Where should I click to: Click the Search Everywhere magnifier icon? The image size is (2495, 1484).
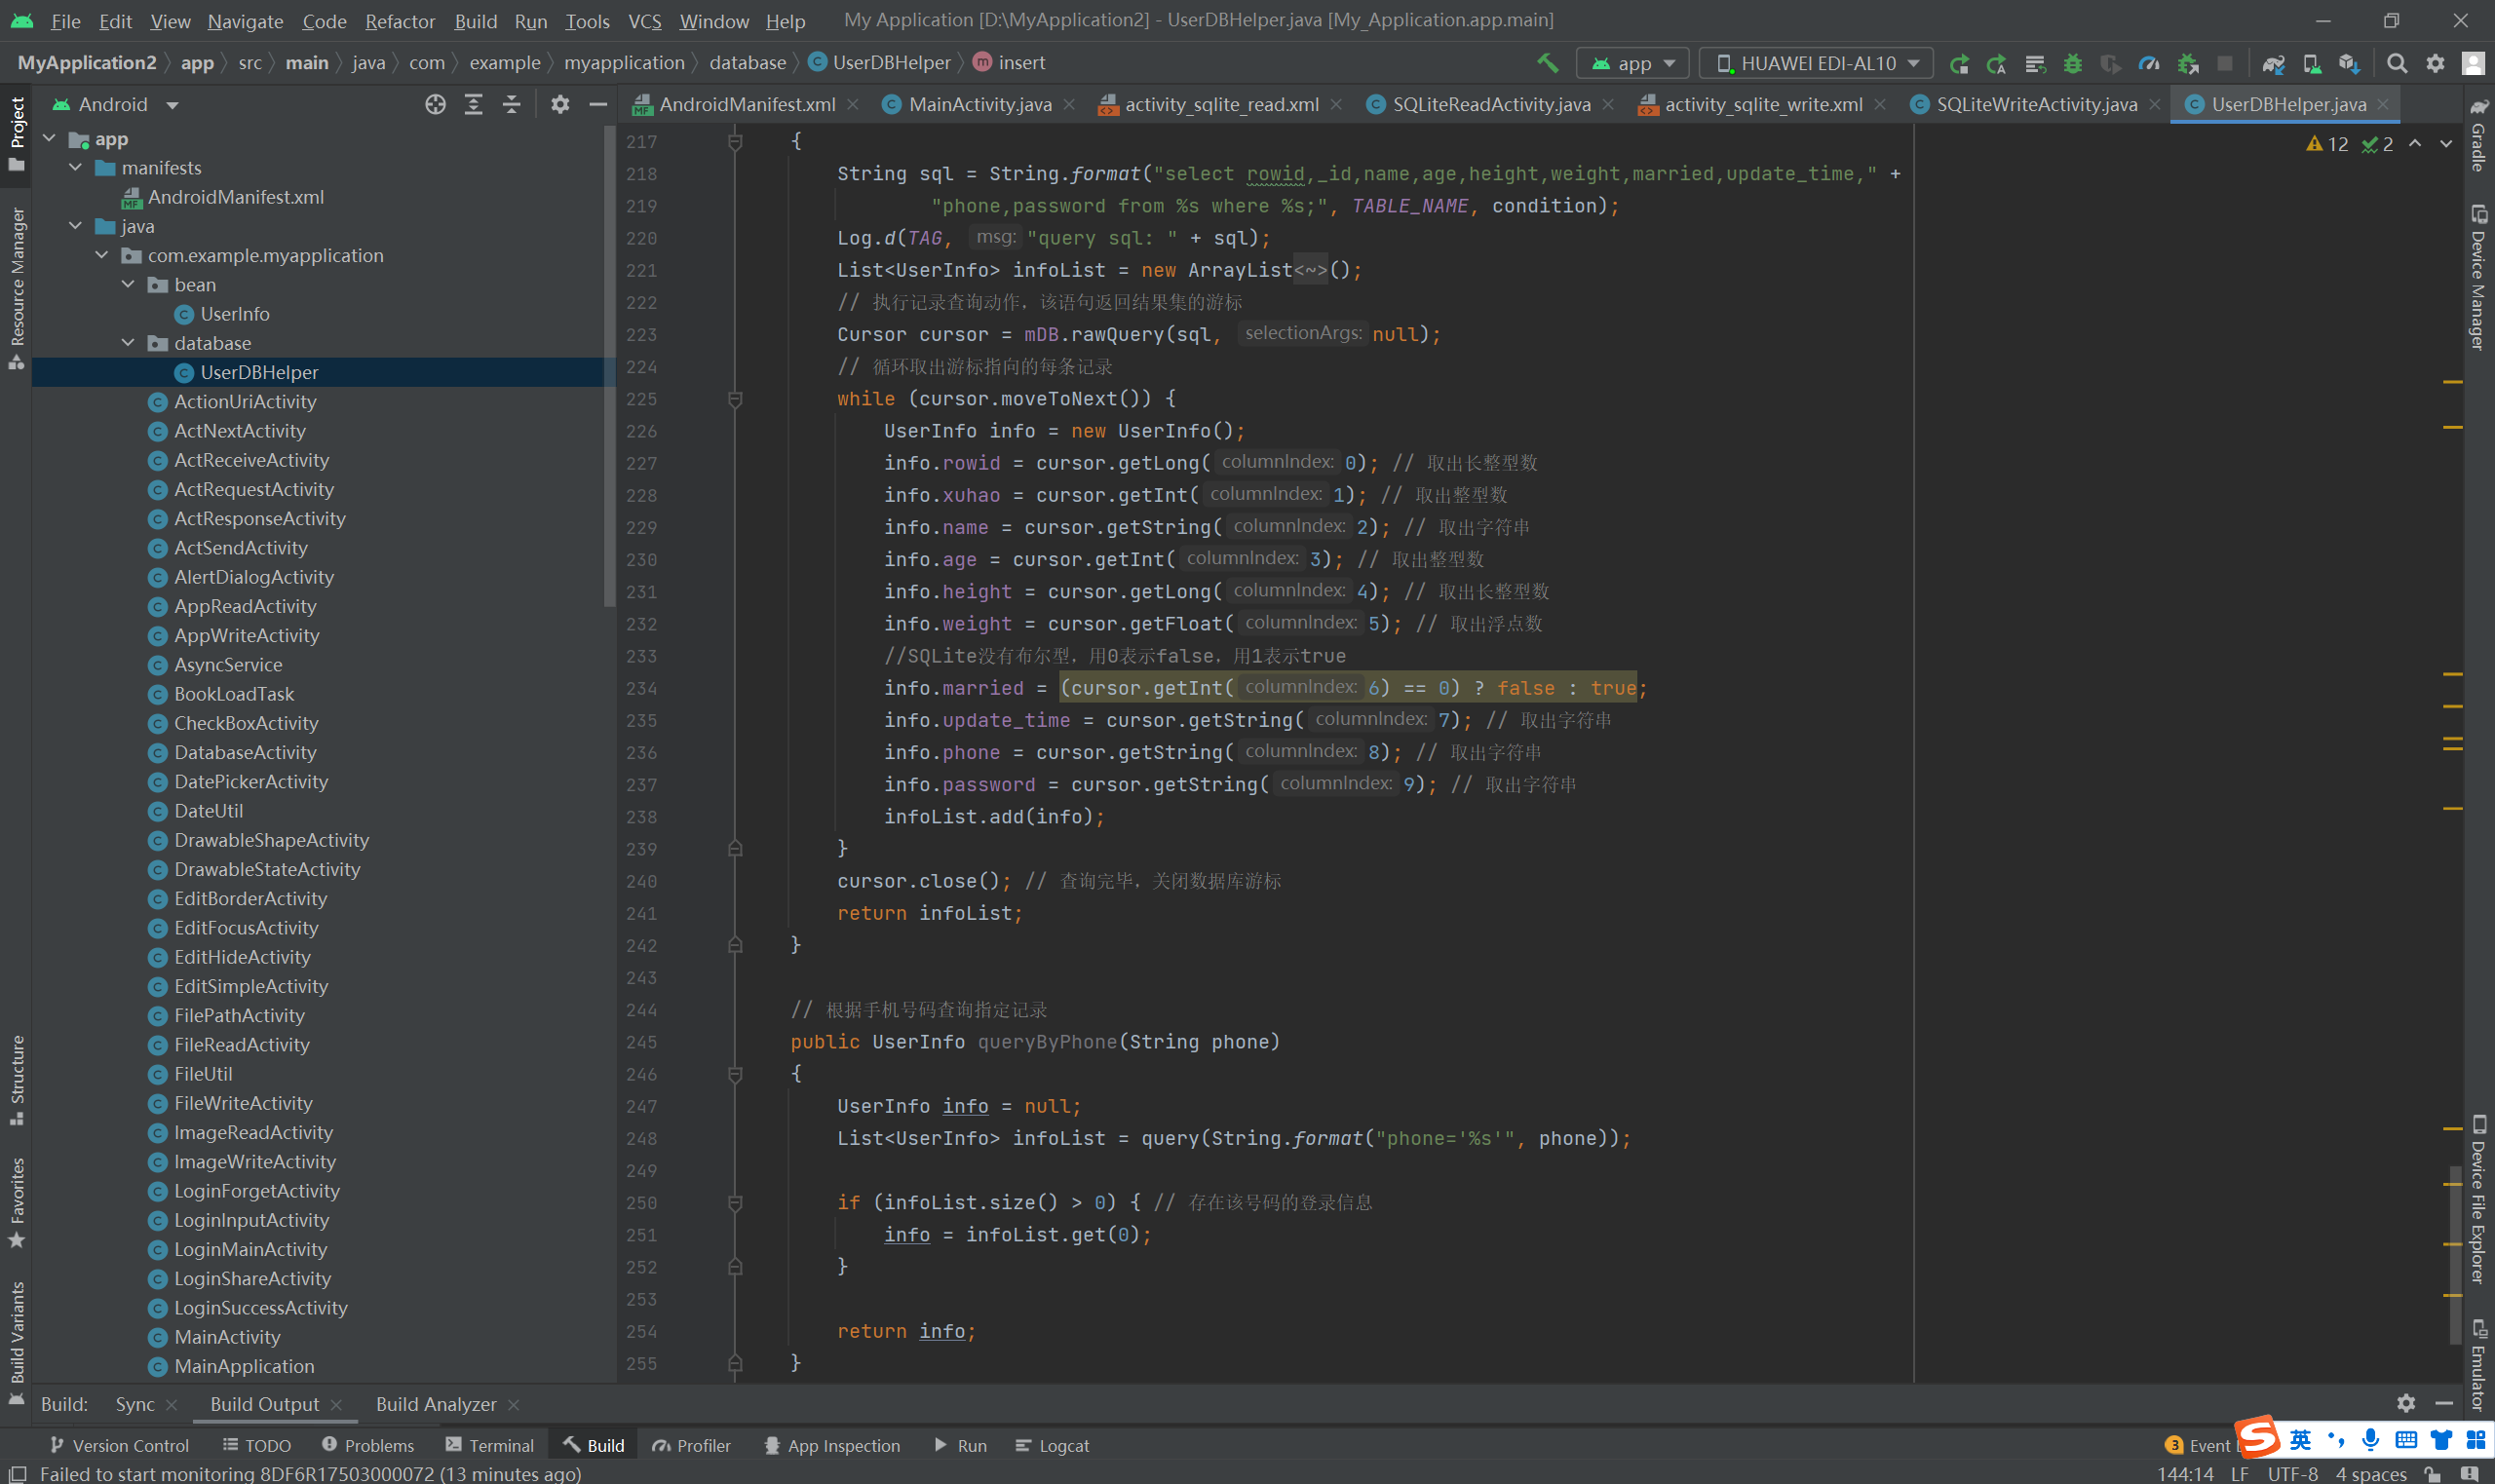pyautogui.click(x=2397, y=63)
